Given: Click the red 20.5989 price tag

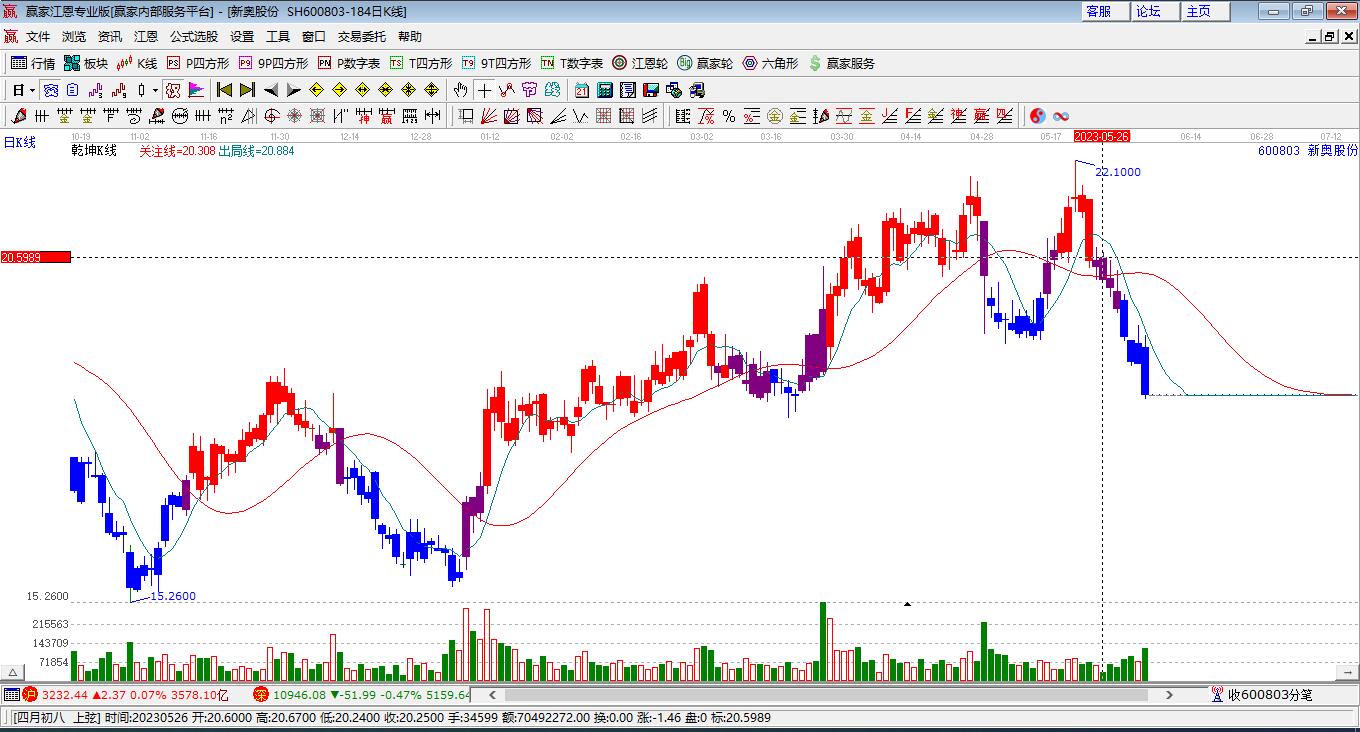Looking at the screenshot, I should coord(36,257).
